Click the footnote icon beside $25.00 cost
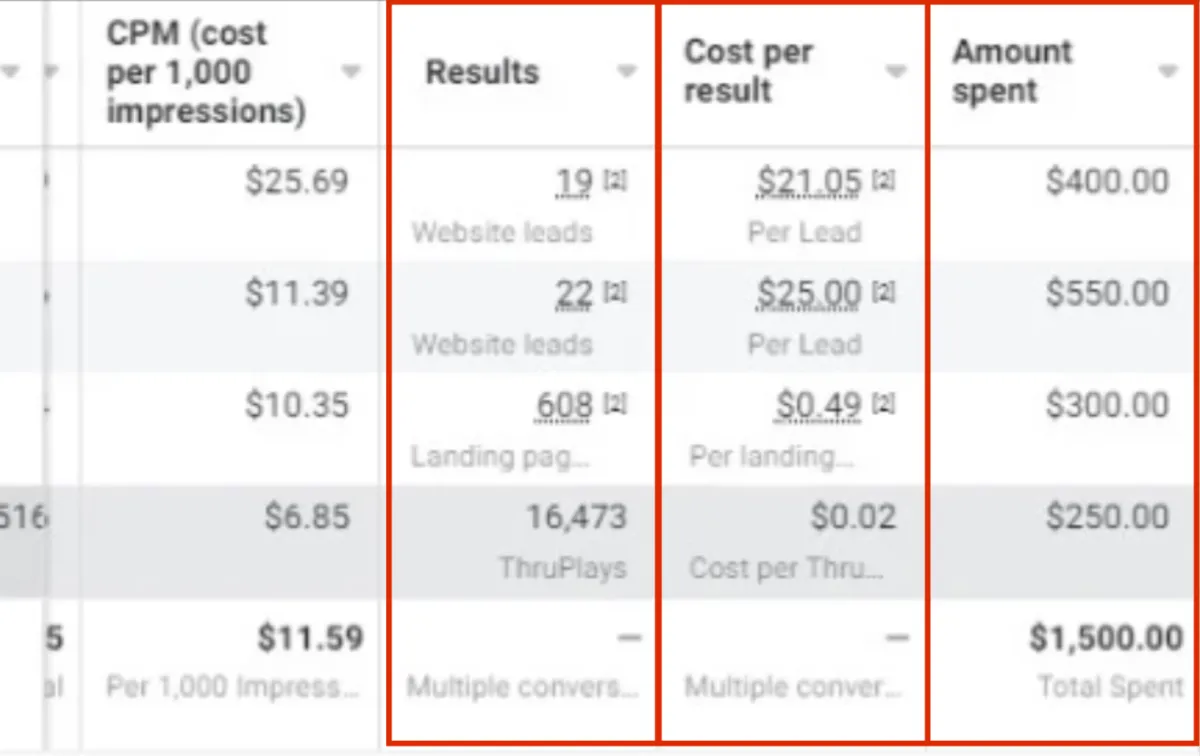Image resolution: width=1200 pixels, height=756 pixels. pos(883,293)
